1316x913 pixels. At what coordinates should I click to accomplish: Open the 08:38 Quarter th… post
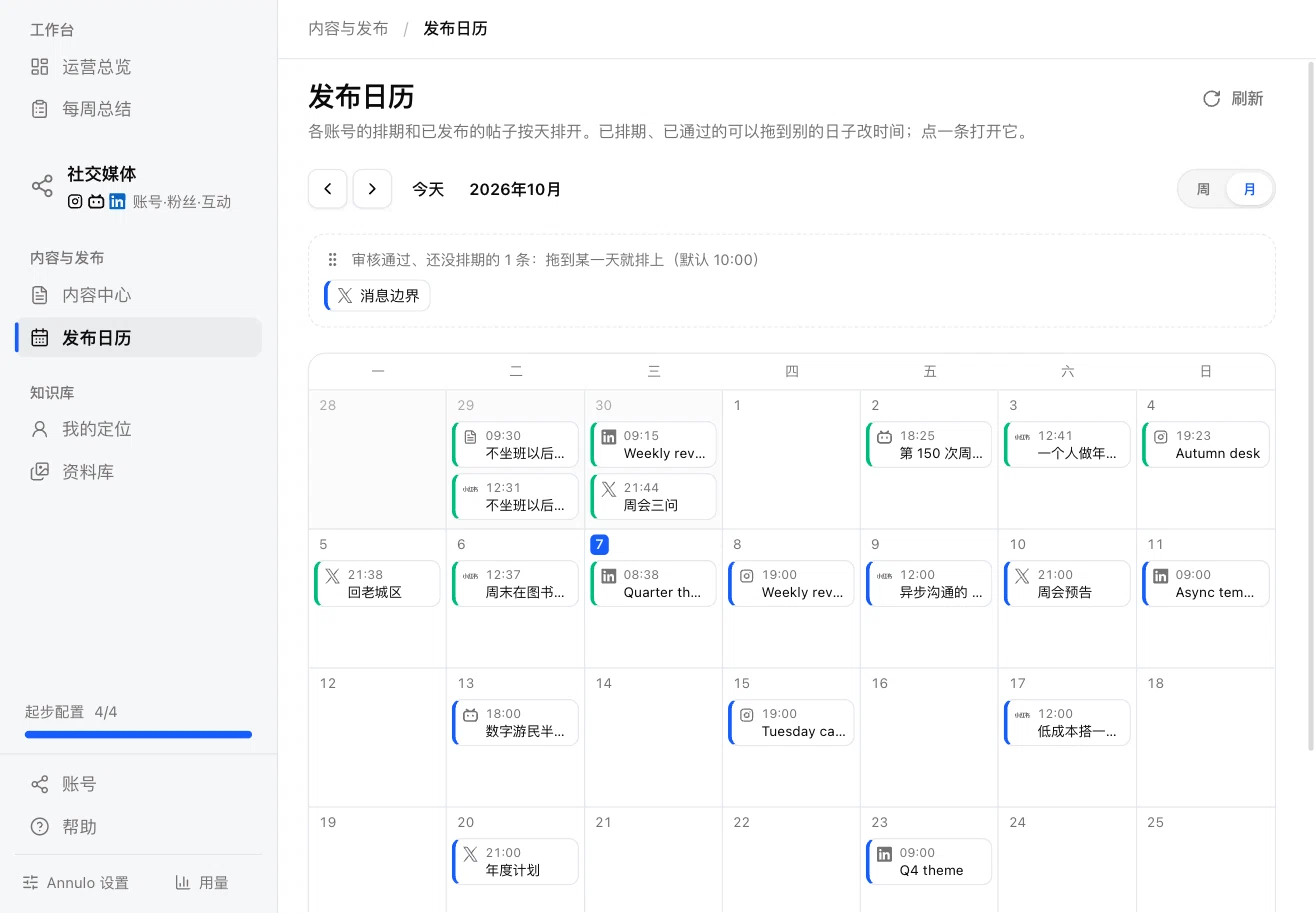pyautogui.click(x=653, y=583)
